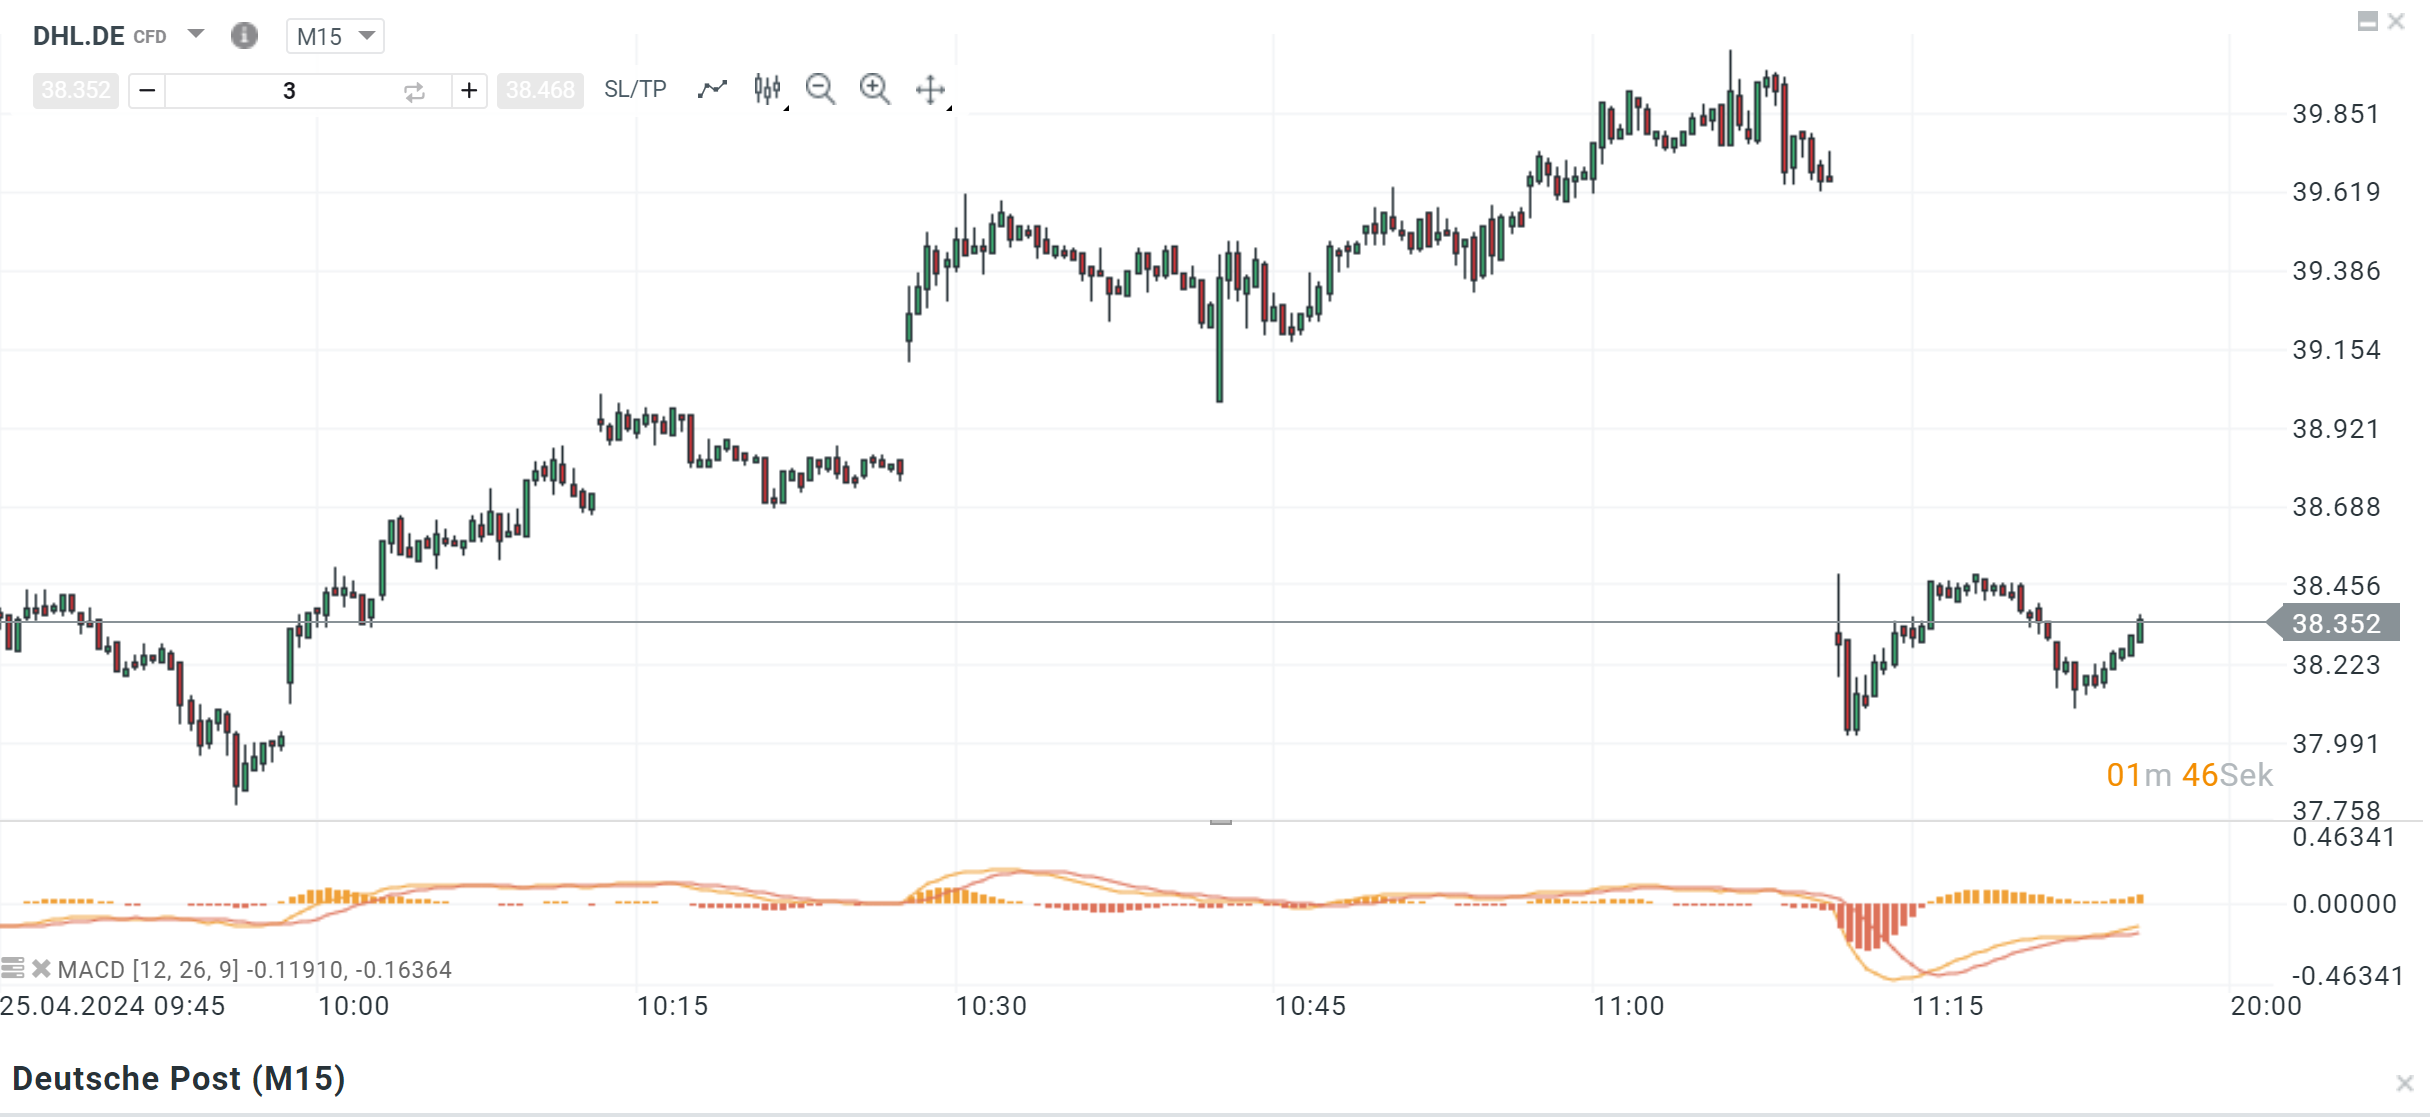
Task: Increase trade volume with the plus button
Action: pos(469,91)
